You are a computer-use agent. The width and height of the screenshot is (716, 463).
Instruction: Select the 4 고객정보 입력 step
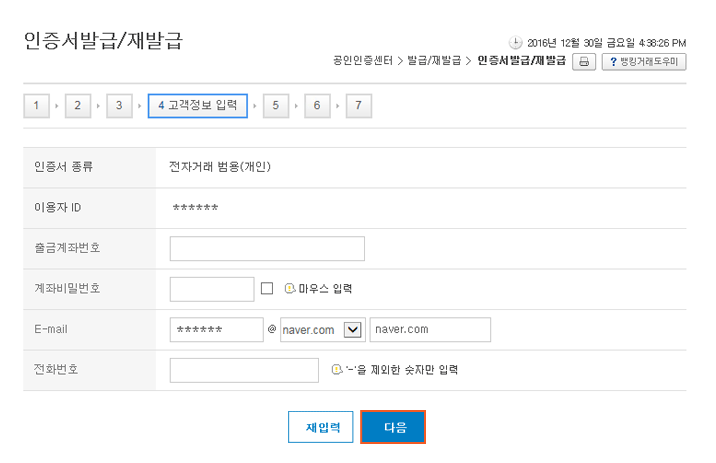[198, 106]
